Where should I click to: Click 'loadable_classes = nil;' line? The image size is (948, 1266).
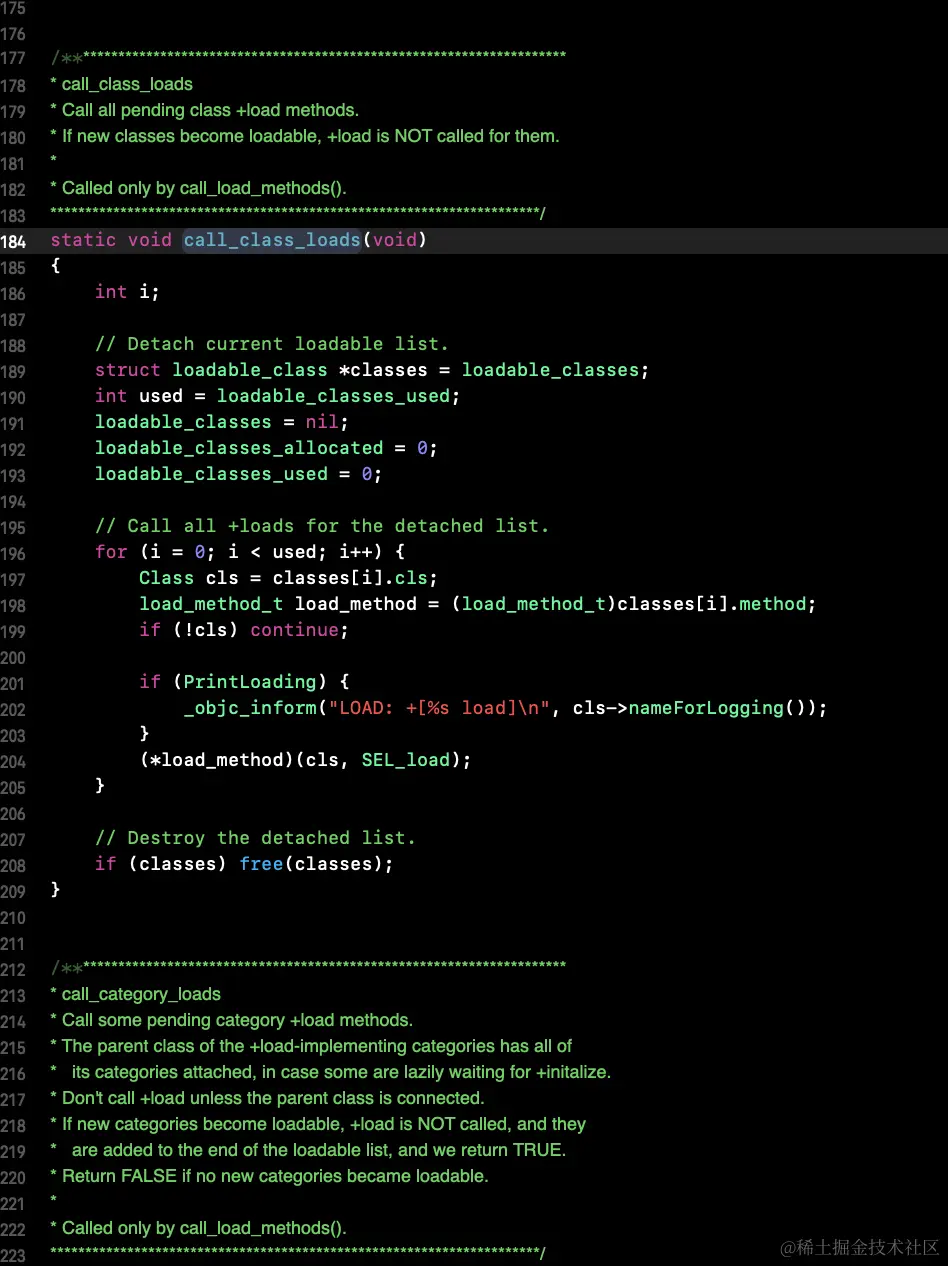[x=222, y=422]
